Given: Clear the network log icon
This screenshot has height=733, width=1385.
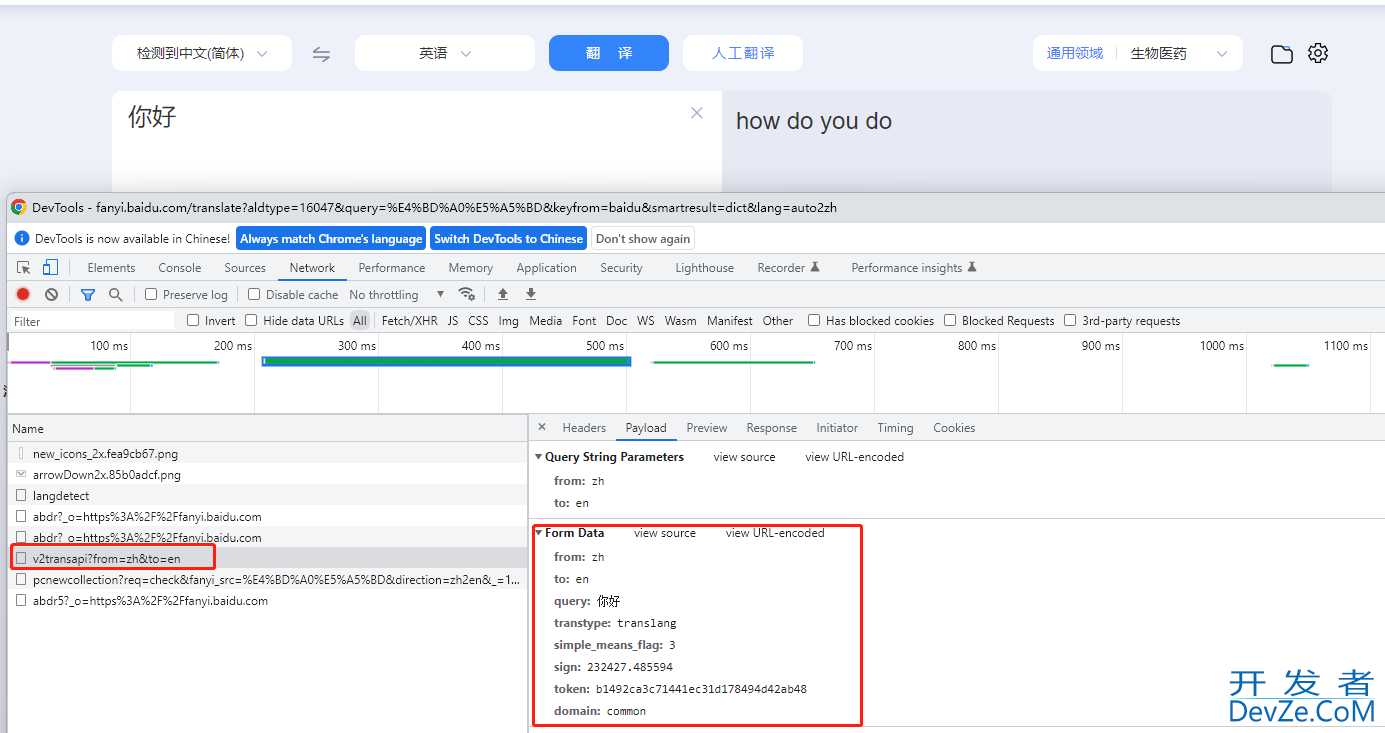Looking at the screenshot, I should pyautogui.click(x=51, y=294).
